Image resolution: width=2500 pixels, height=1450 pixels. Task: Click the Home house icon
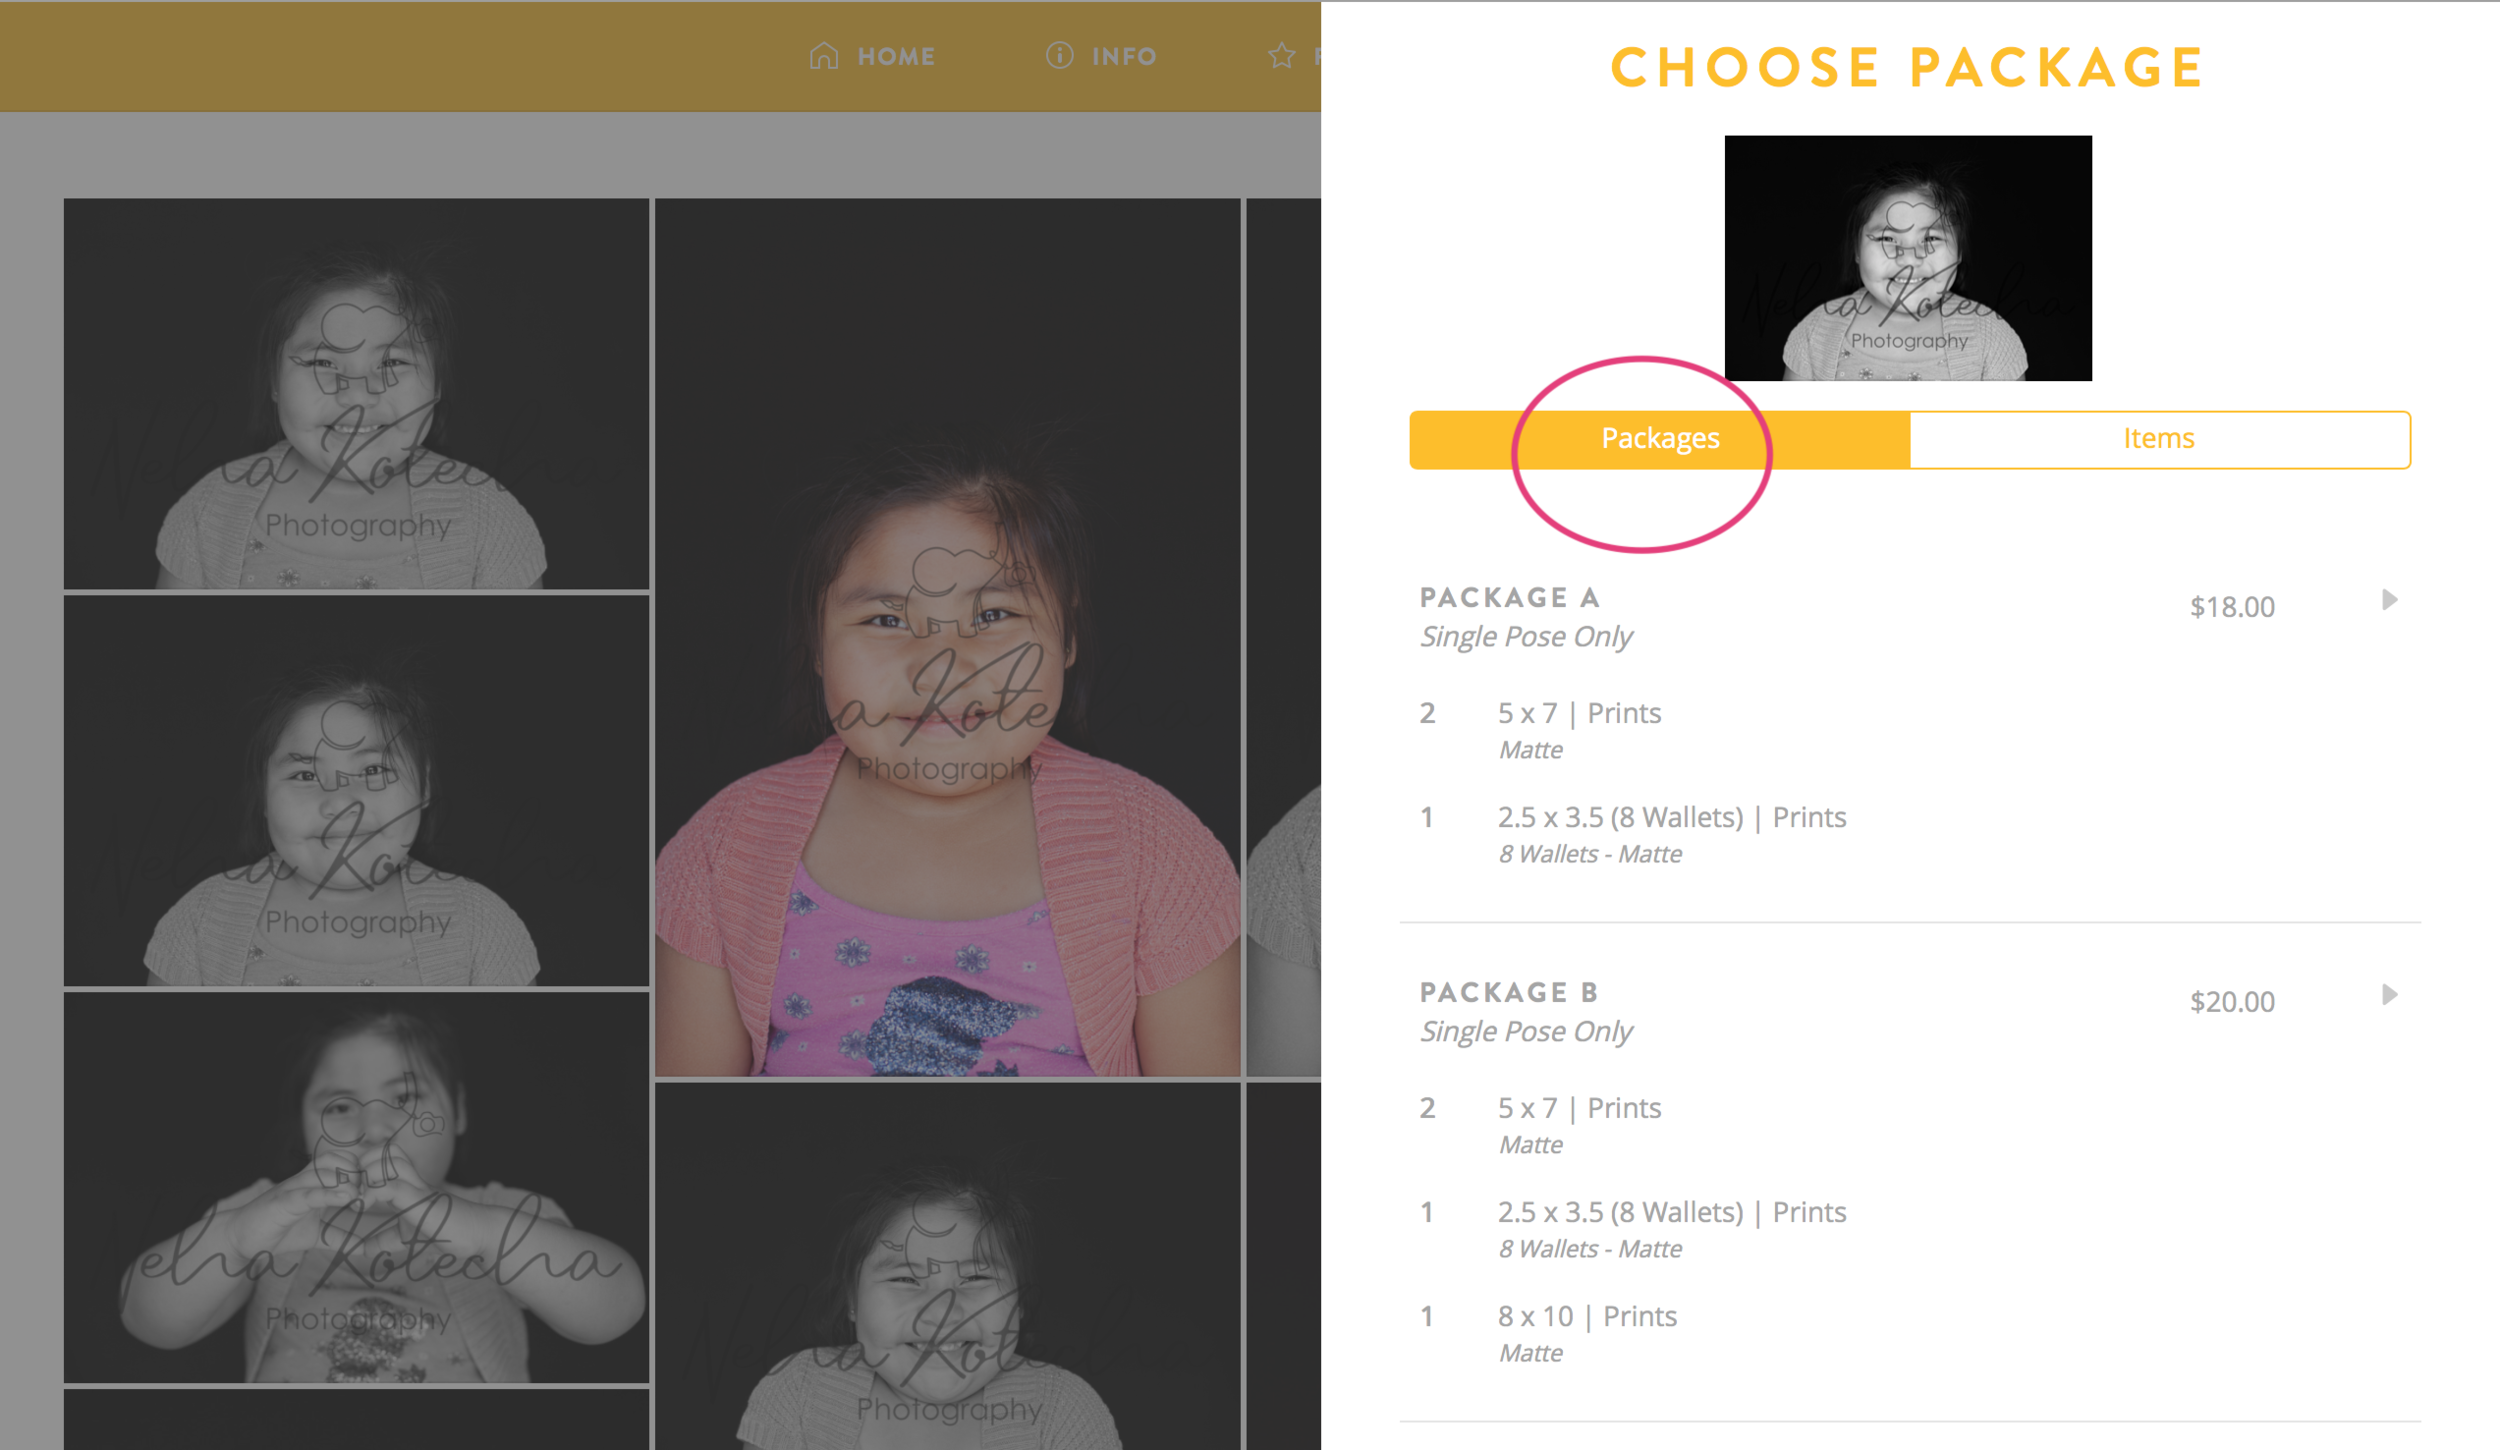tap(823, 56)
